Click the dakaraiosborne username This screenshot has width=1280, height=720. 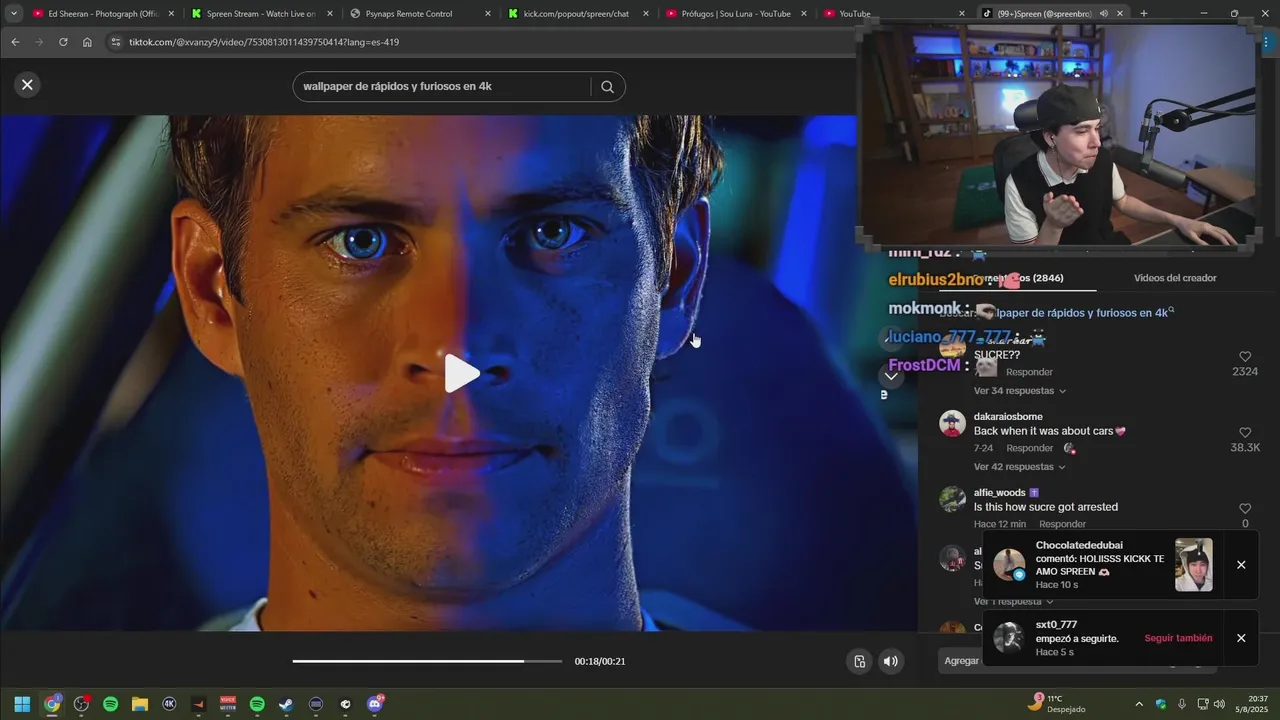click(1008, 417)
